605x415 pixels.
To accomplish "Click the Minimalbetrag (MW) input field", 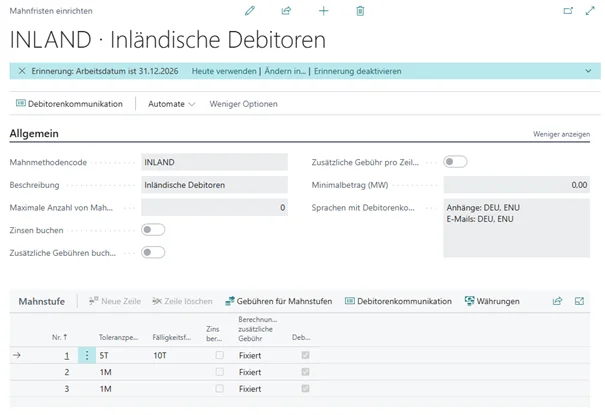I will [516, 185].
